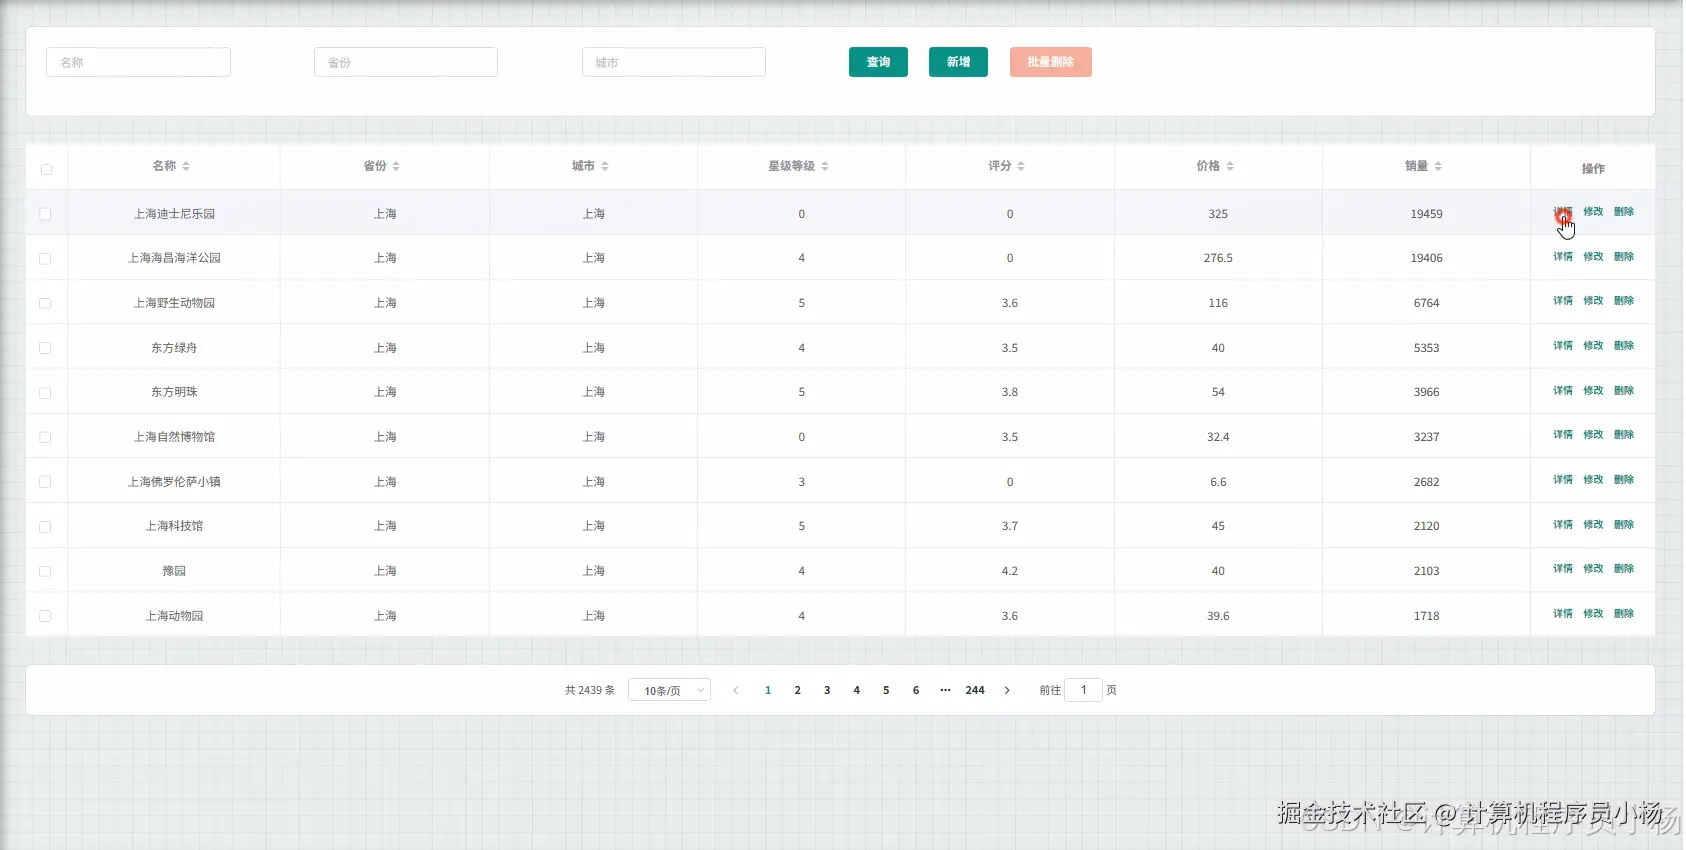Sort by 价格 column arrows
The height and width of the screenshot is (850, 1686).
point(1230,166)
